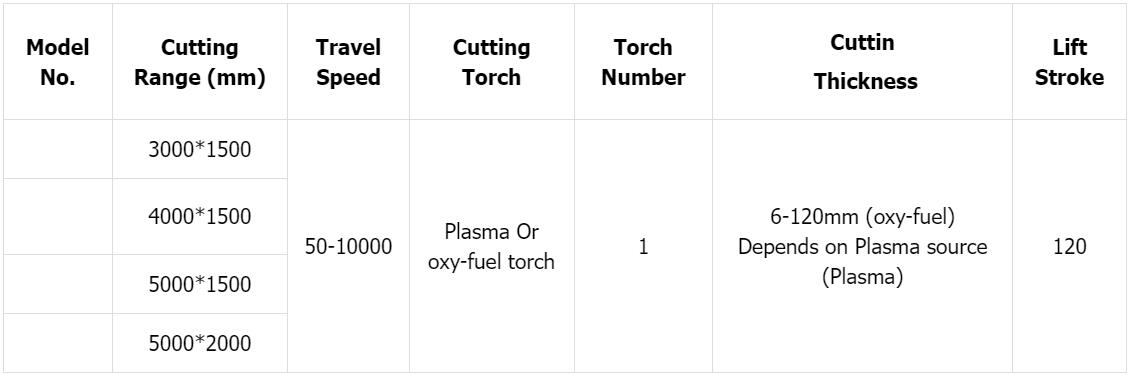Click the Lift Stroke column header
The height and width of the screenshot is (375, 1130).
pos(1069,62)
